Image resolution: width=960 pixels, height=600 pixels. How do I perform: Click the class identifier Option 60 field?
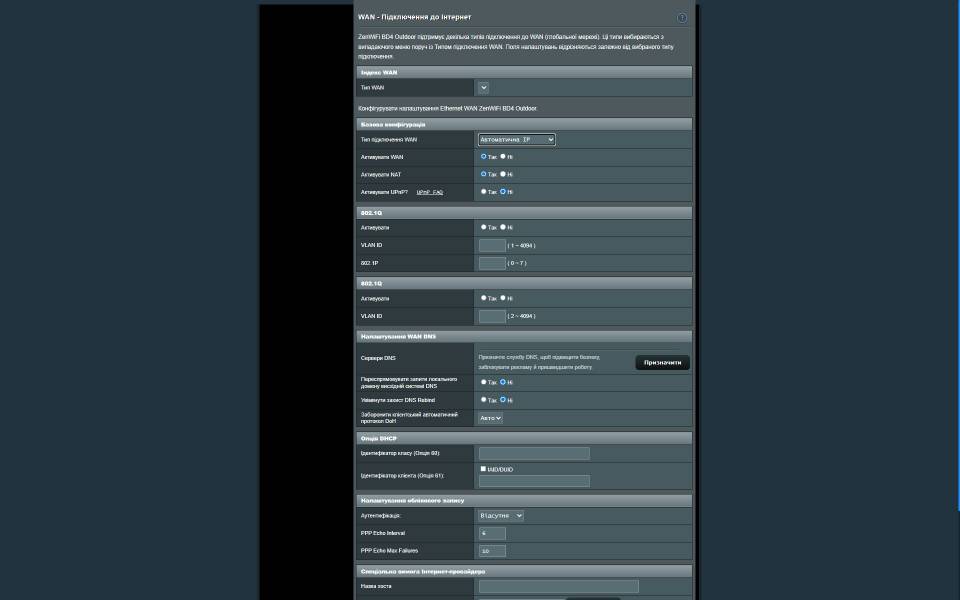[534, 453]
